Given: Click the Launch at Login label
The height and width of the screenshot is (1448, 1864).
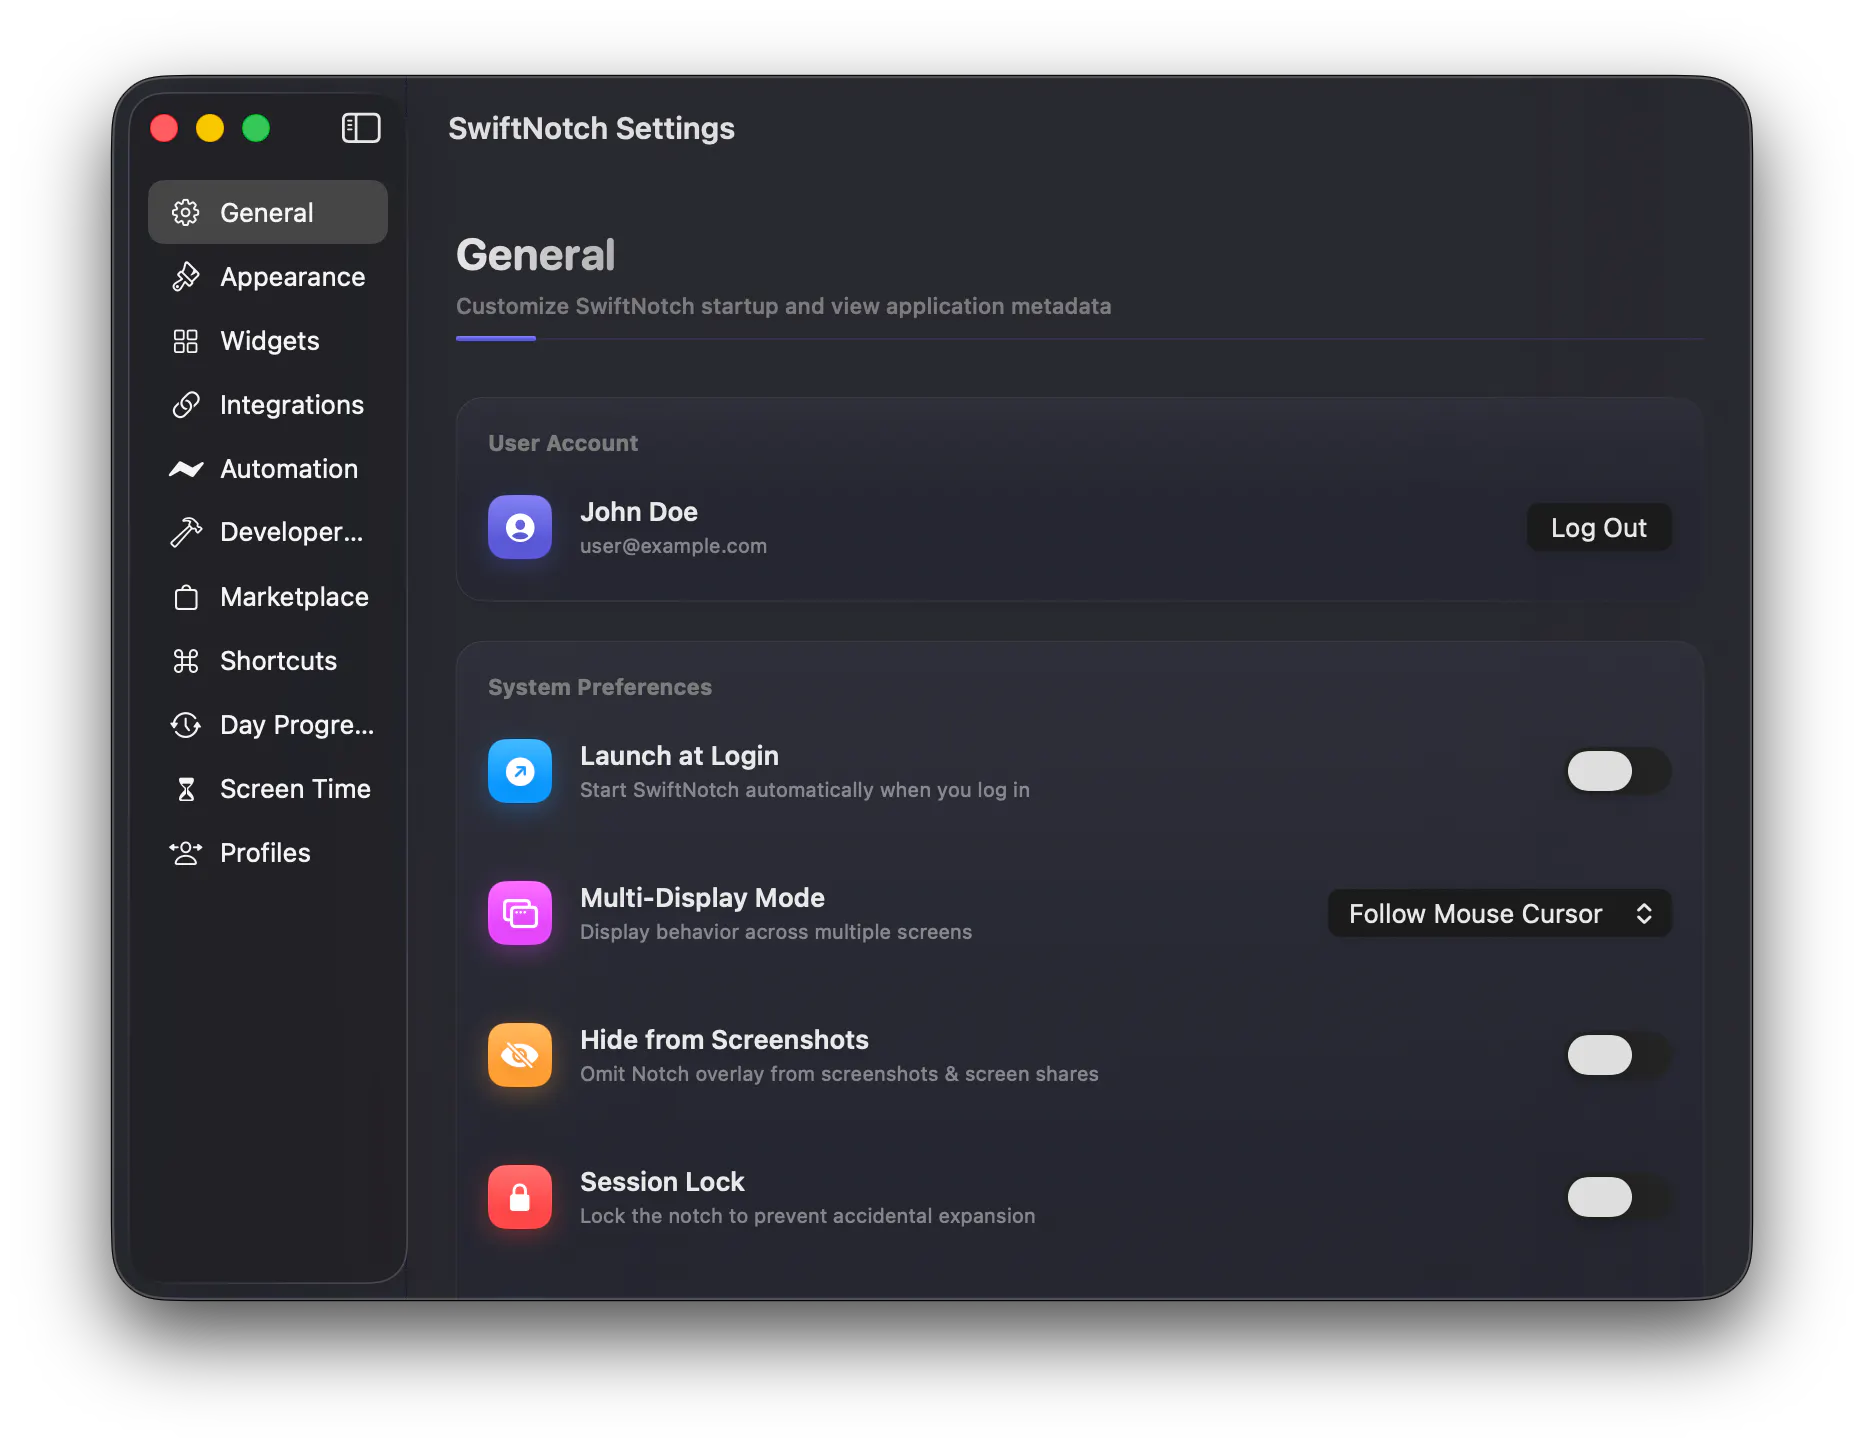Looking at the screenshot, I should tap(679, 756).
